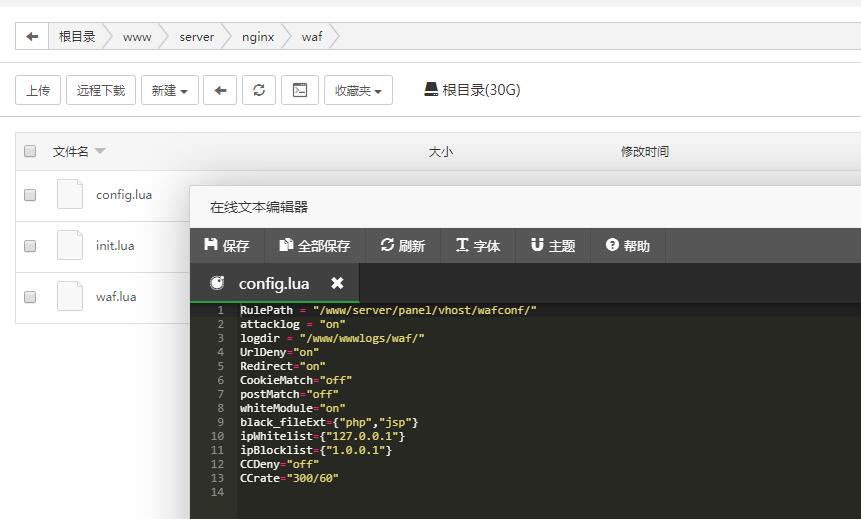Viewport: 861px width, 519px height.
Task: Click the back arrow in breadcrumb path
Action: pyautogui.click(x=32, y=37)
